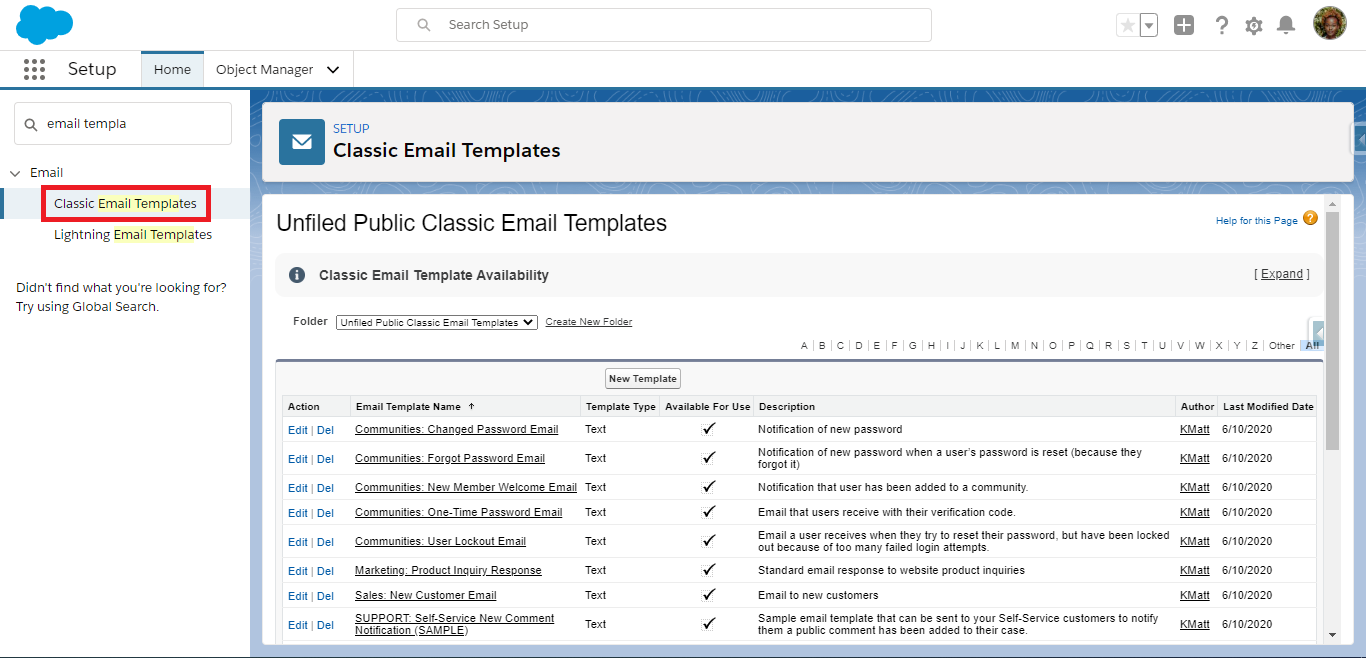Click the magnifier icon in Search Setup
This screenshot has width=1366, height=658.
pyautogui.click(x=424, y=25)
